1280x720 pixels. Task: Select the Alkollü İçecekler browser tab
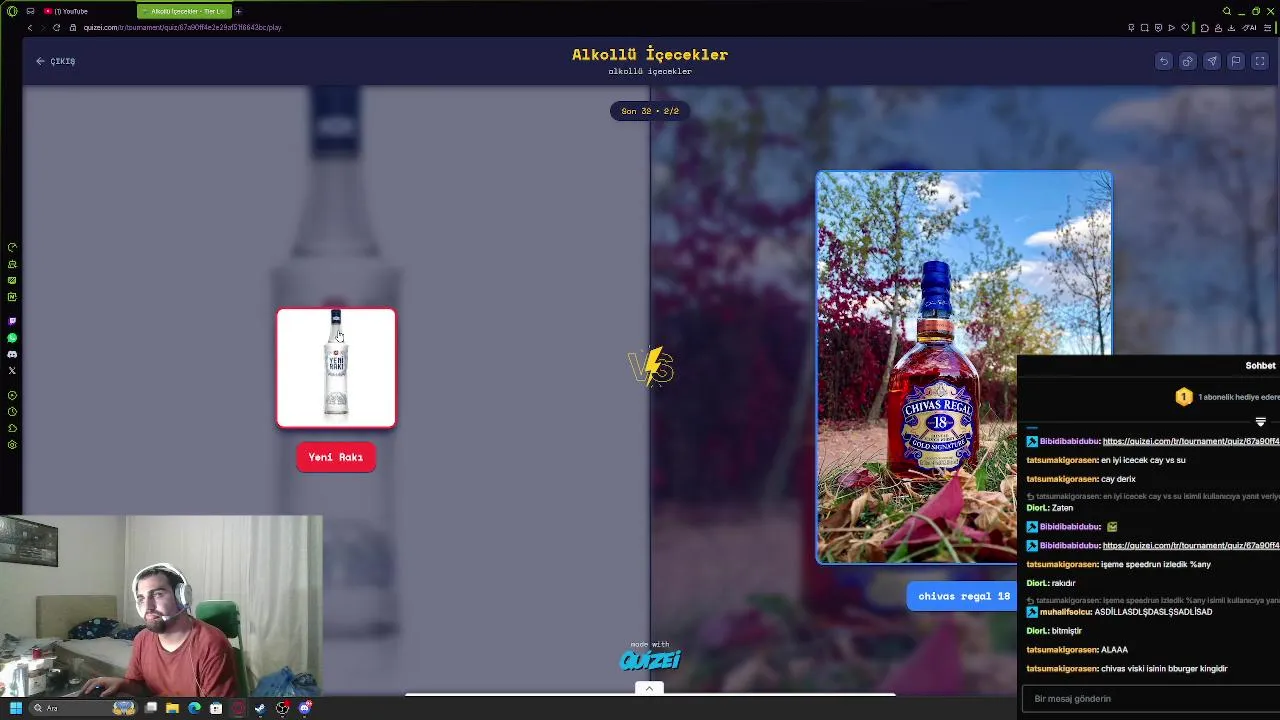pyautogui.click(x=184, y=11)
